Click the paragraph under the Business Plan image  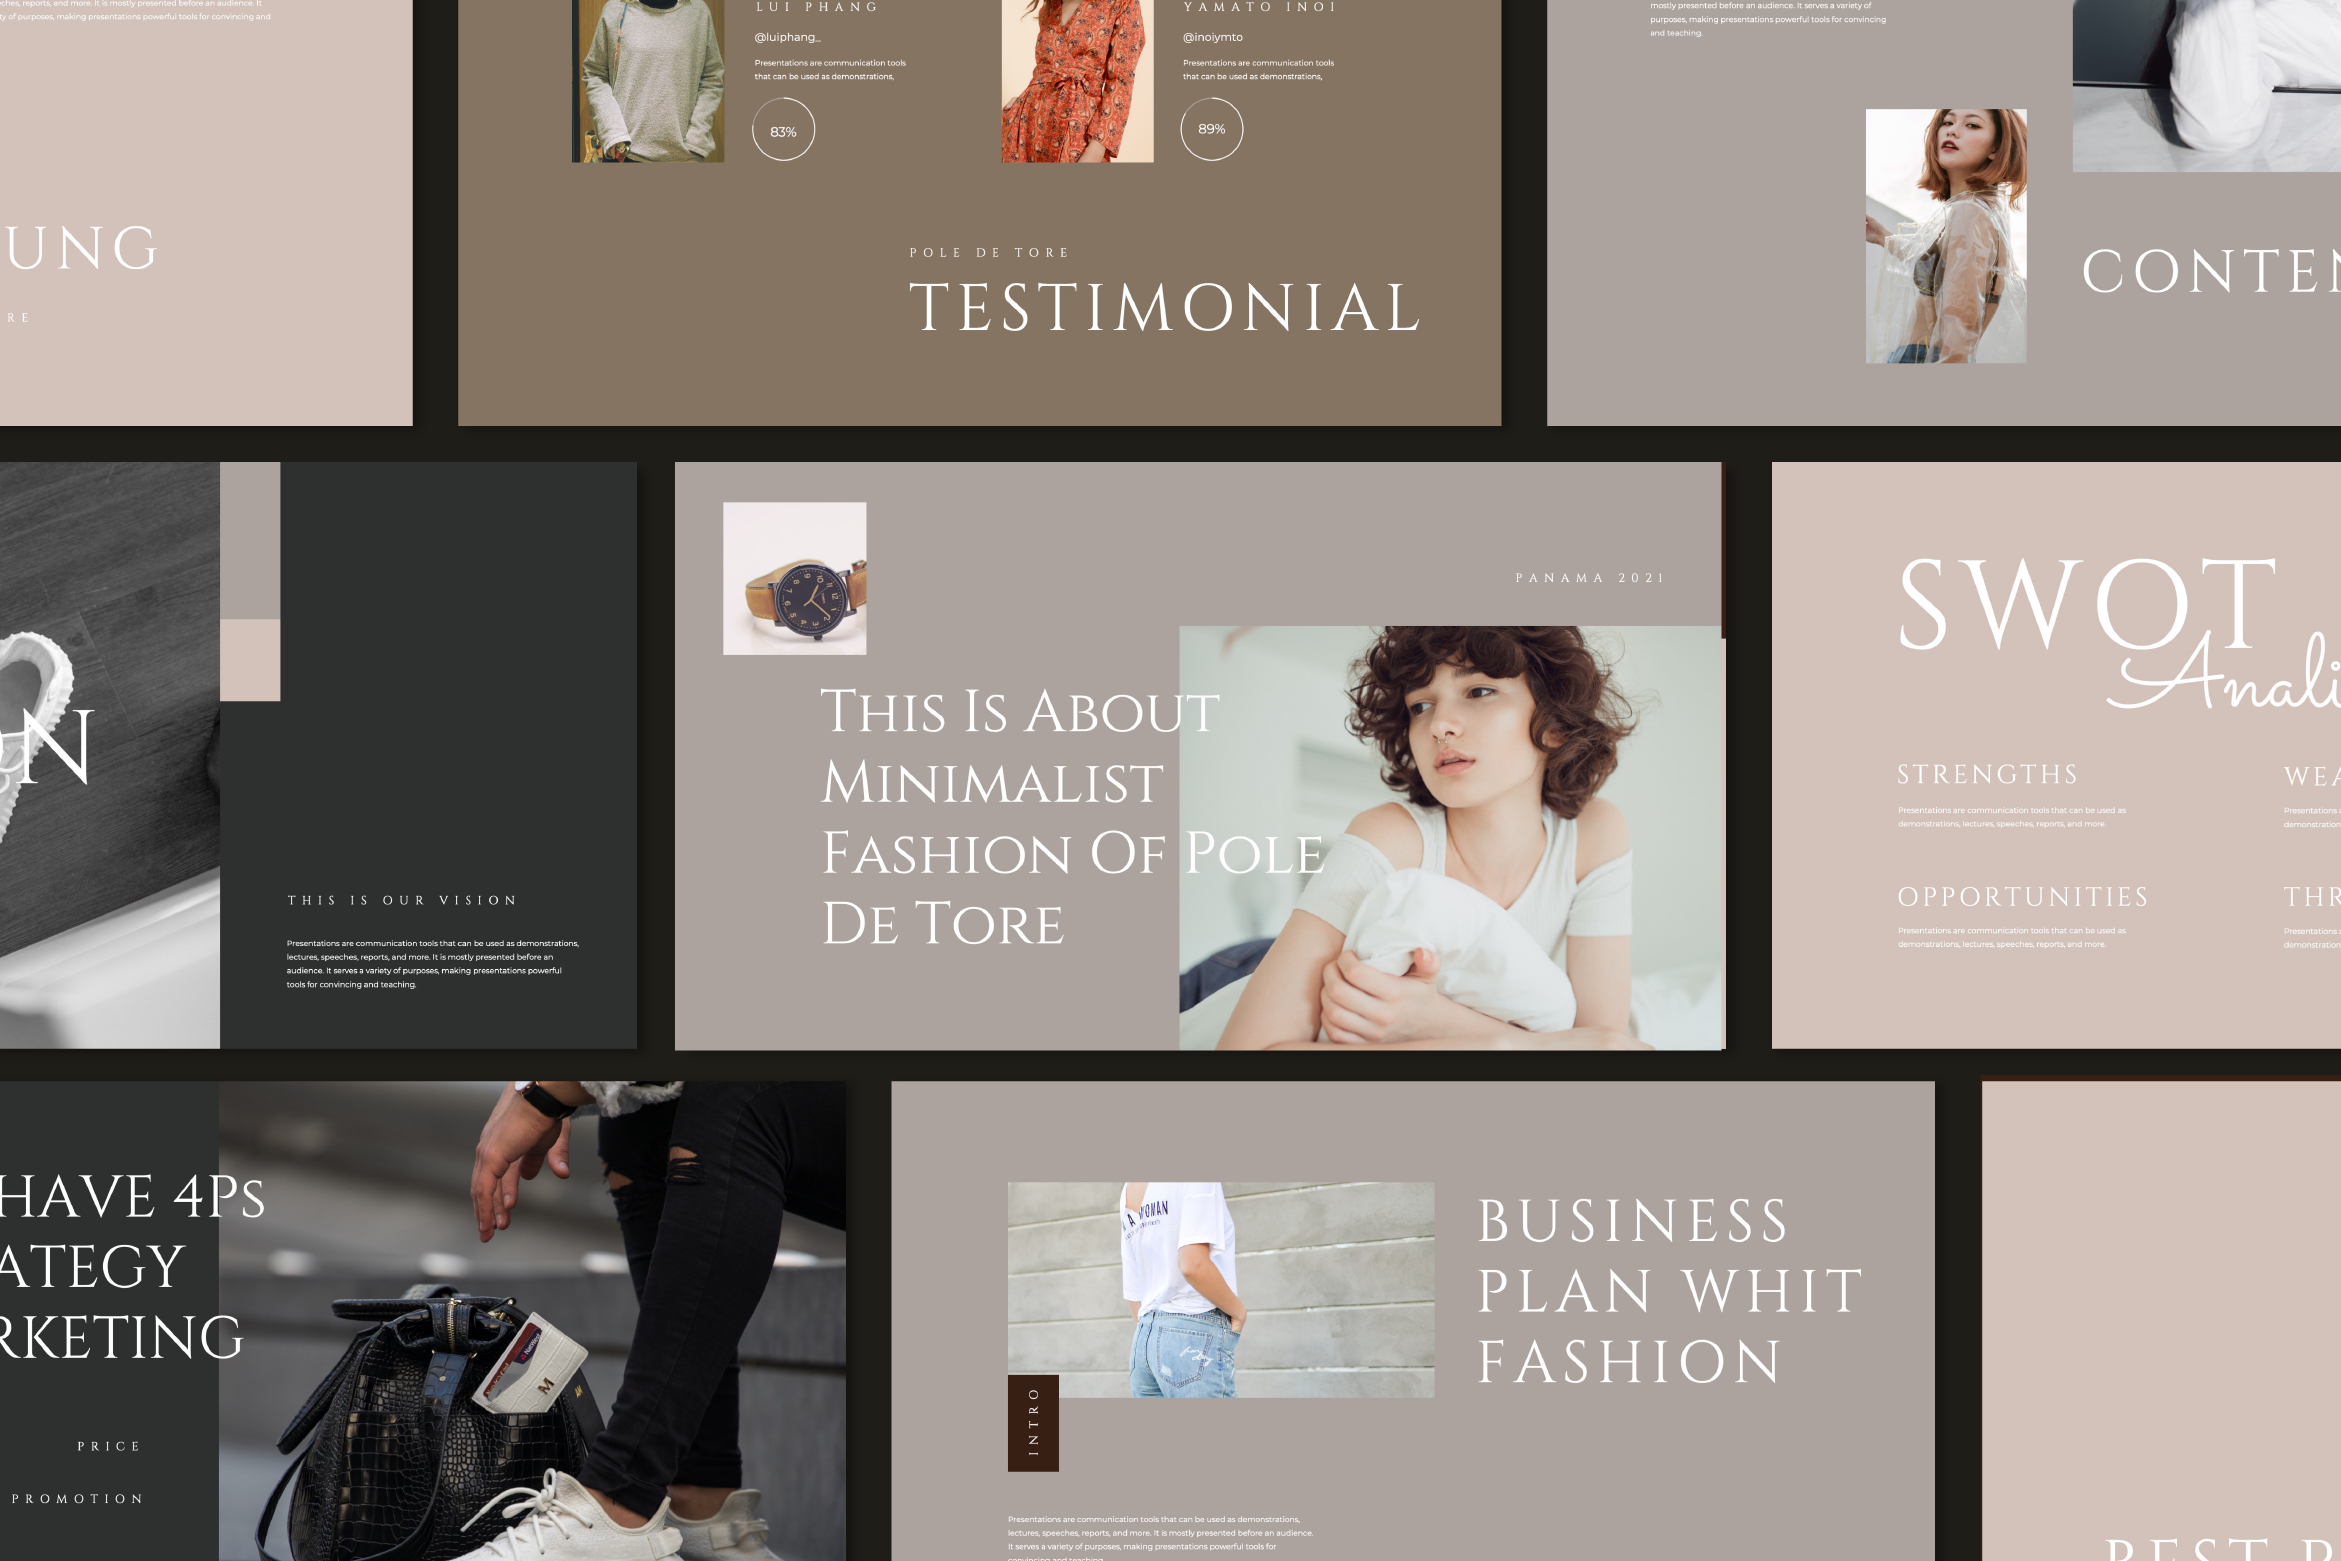(1160, 1538)
